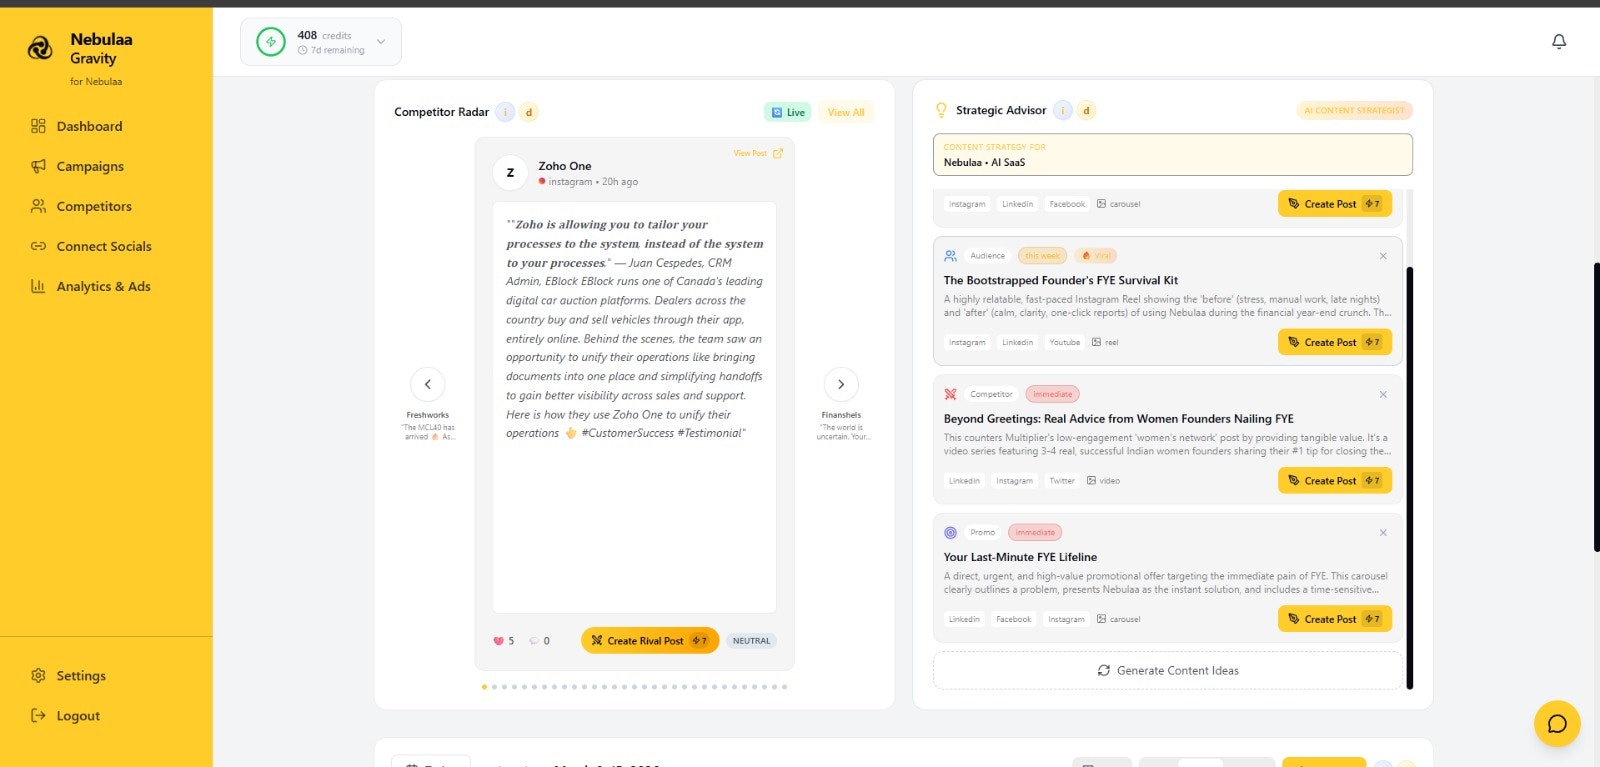Viewport: 1600px width, 767px height.
Task: Open Competitor Radar info icon
Action: [505, 112]
